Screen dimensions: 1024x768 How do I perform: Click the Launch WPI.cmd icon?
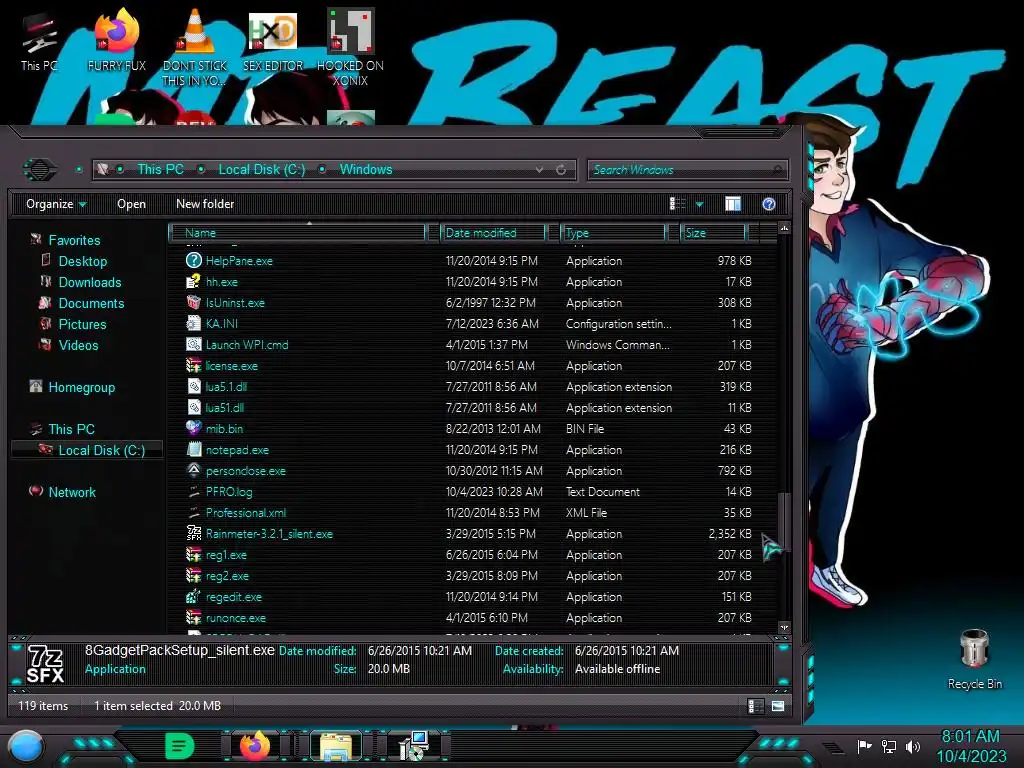(193, 344)
